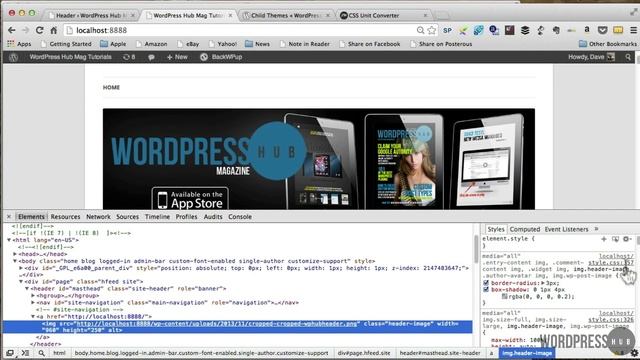Bookmark this page with the star icon

(x=431, y=30)
